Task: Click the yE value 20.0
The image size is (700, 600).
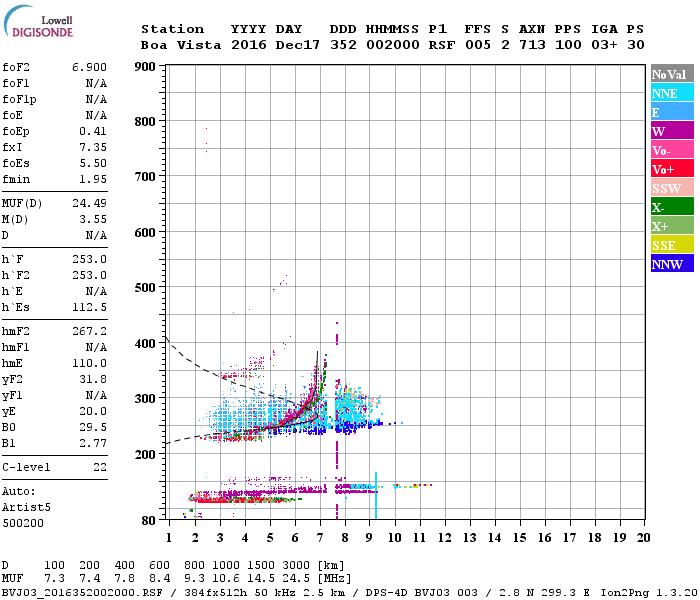Action: tap(93, 412)
